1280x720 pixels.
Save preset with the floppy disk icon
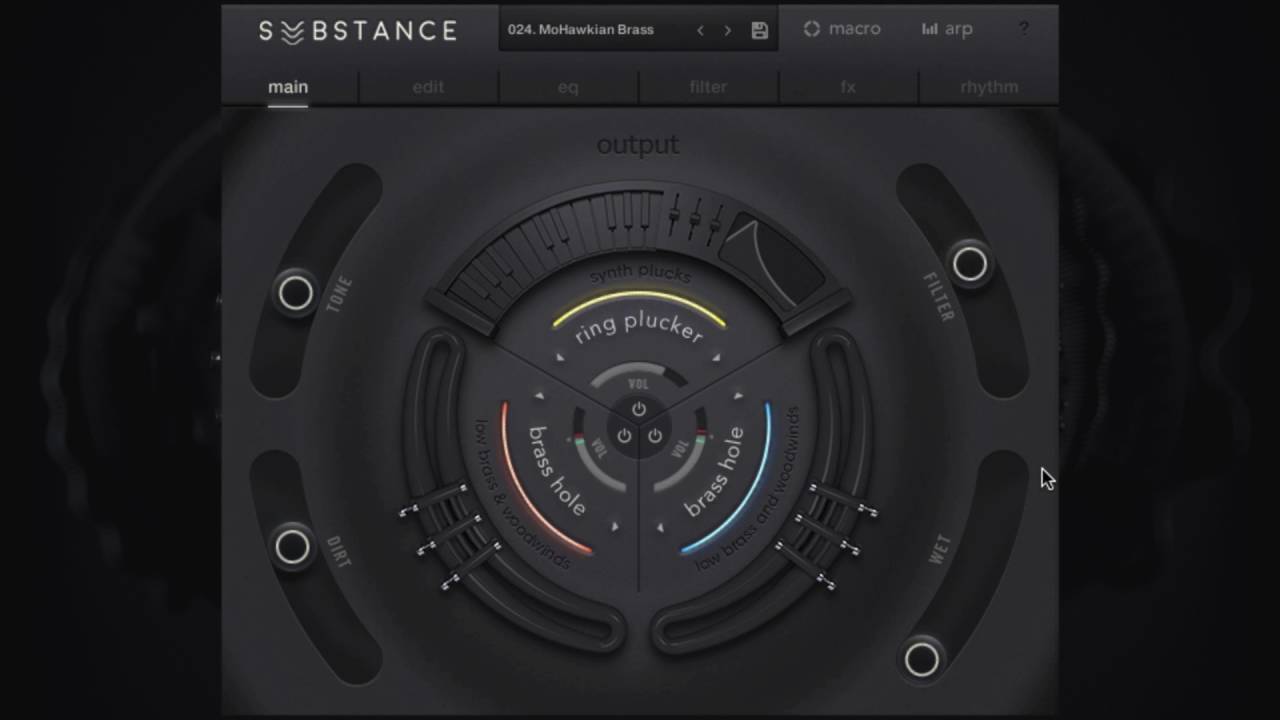pos(760,30)
